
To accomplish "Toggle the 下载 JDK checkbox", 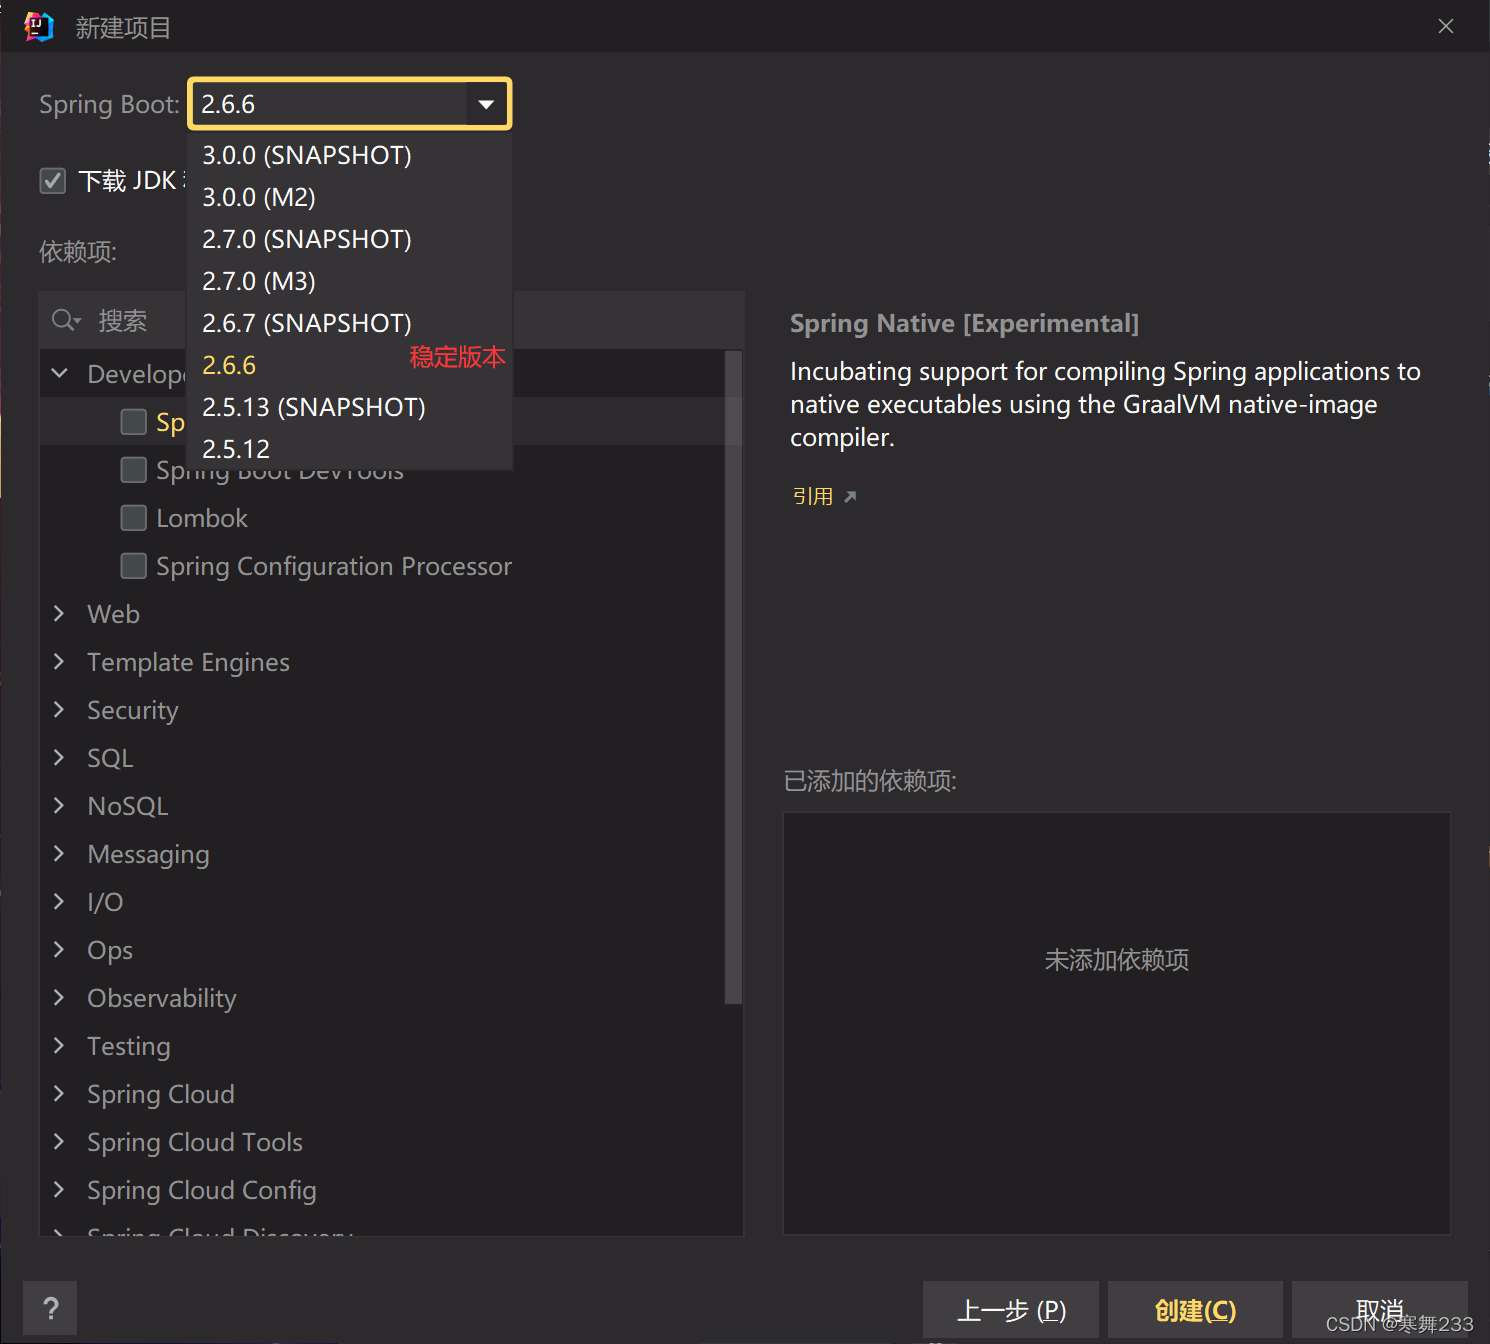I will pos(52,181).
